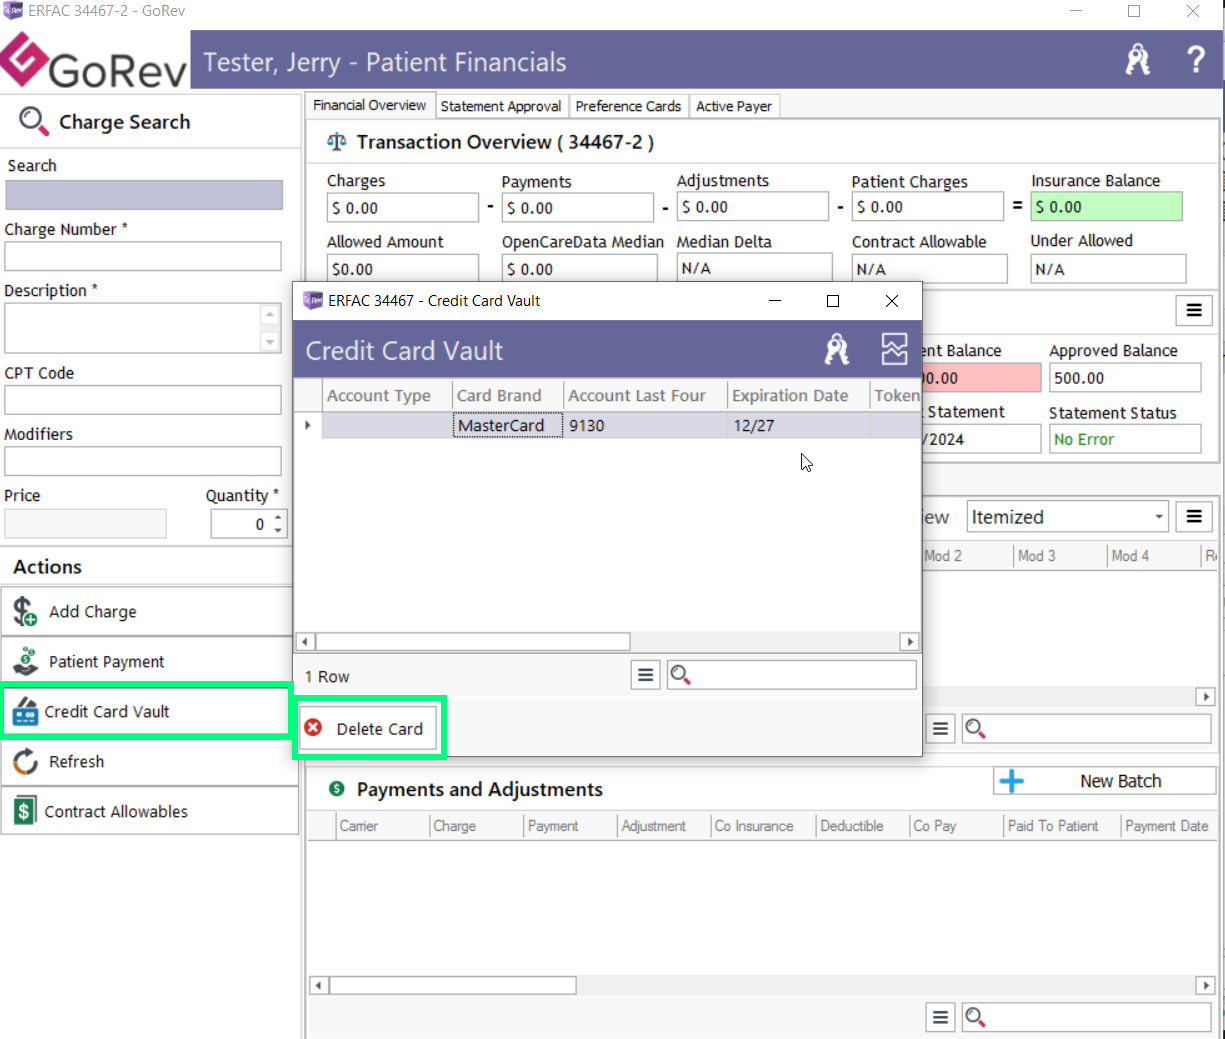
Task: Click the Contract Allowables dollar icon
Action: [25, 811]
